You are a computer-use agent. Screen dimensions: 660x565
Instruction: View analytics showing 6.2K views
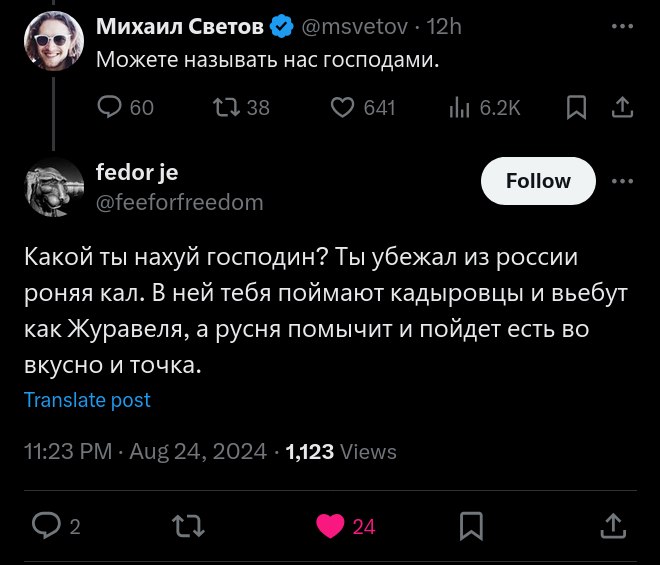[460, 107]
